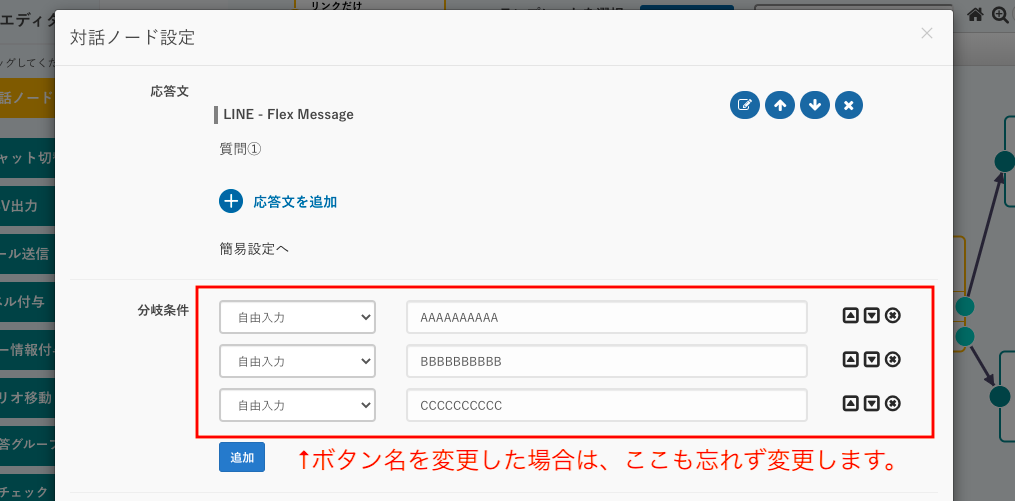Open the 自由入力 dropdown for the AAAAAAAAAA row
Screen dimensions: 1015x501
point(297,318)
